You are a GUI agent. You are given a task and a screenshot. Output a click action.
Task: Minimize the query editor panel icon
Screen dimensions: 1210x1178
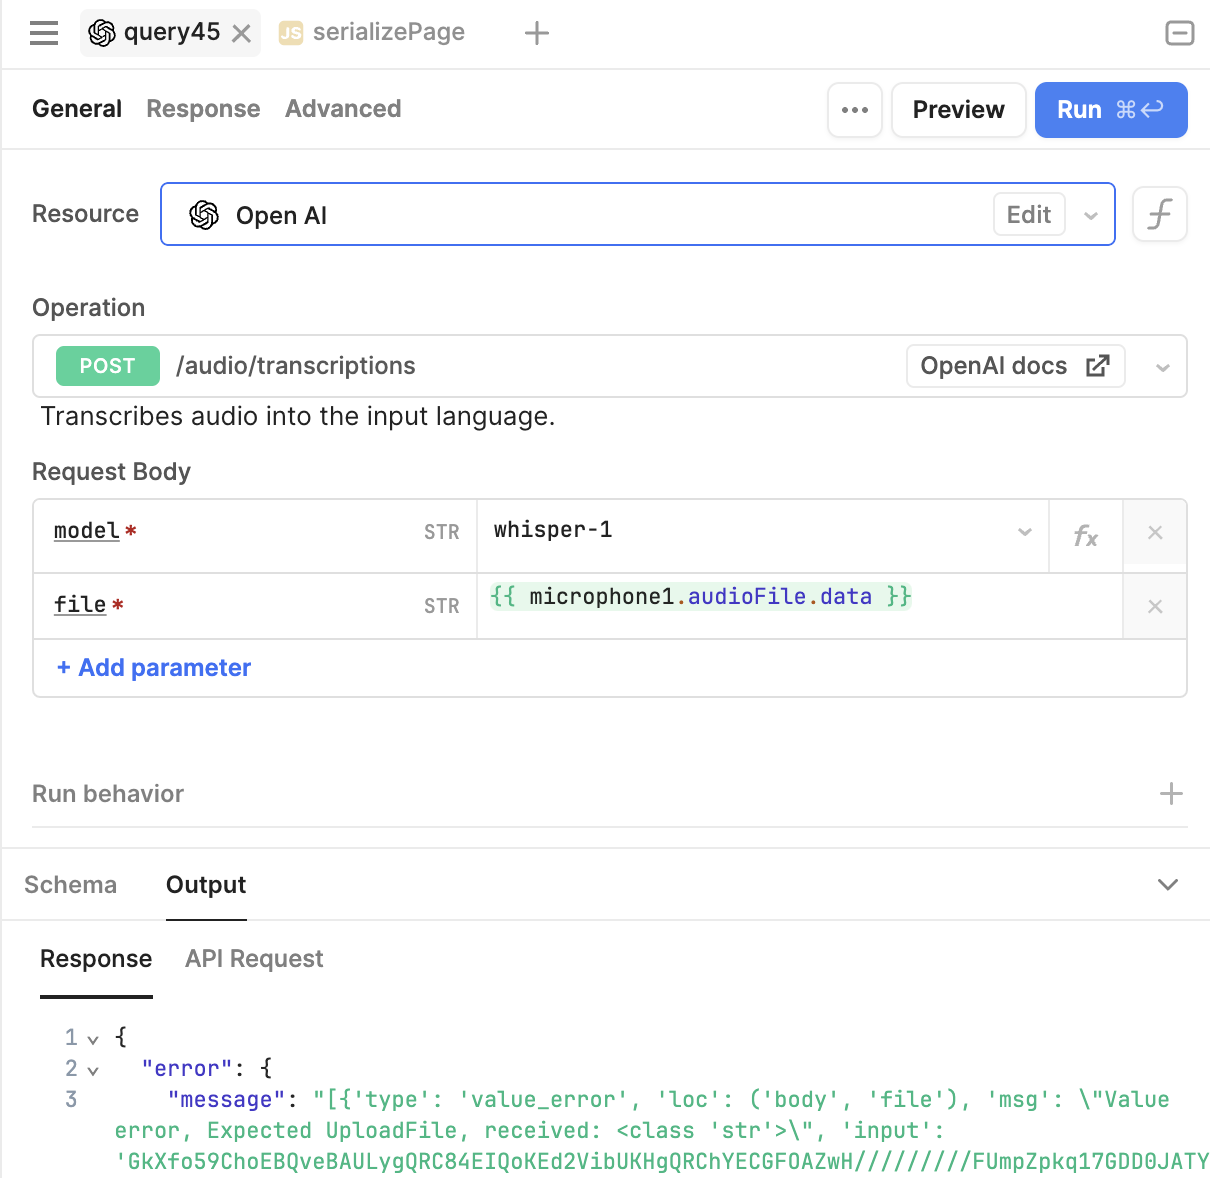tap(1180, 33)
